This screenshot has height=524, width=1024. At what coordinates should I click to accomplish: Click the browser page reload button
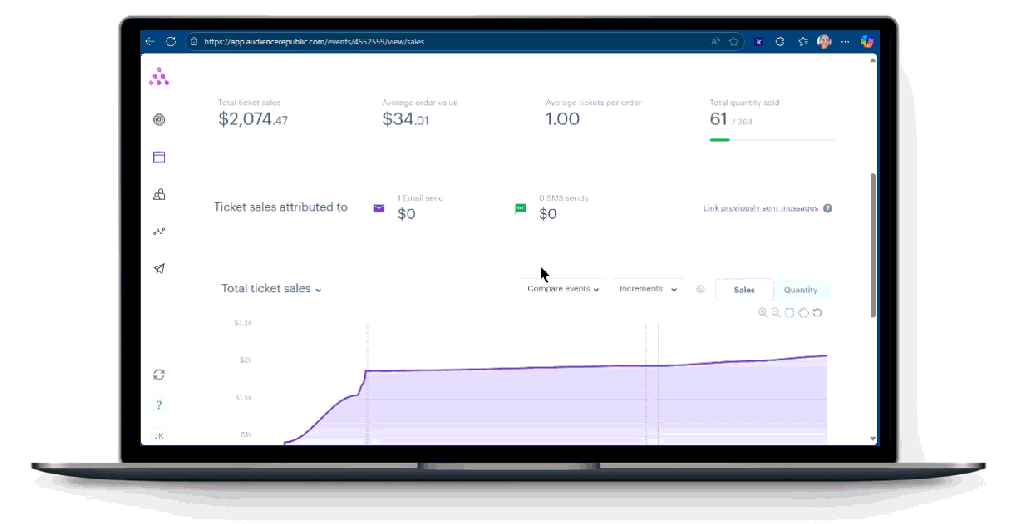coord(171,41)
